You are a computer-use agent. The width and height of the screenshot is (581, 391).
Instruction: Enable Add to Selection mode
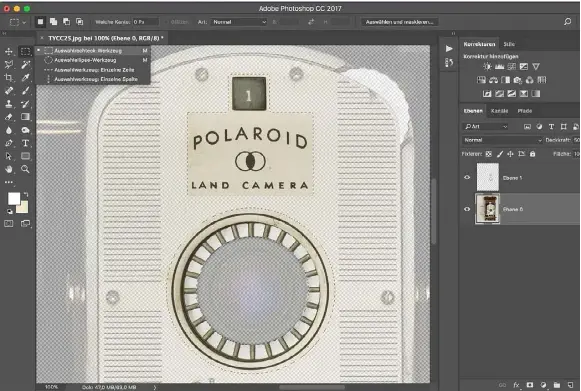[54, 22]
